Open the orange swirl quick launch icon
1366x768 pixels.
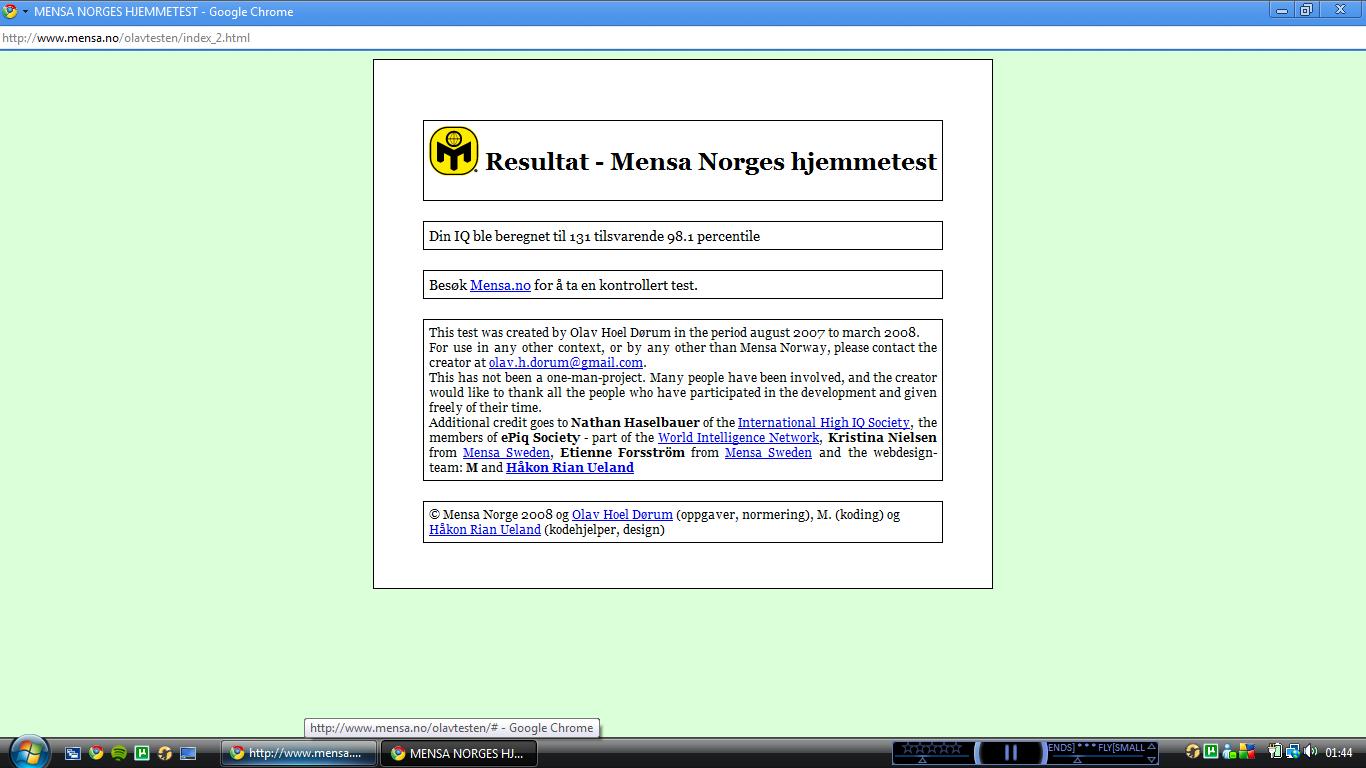(165, 753)
